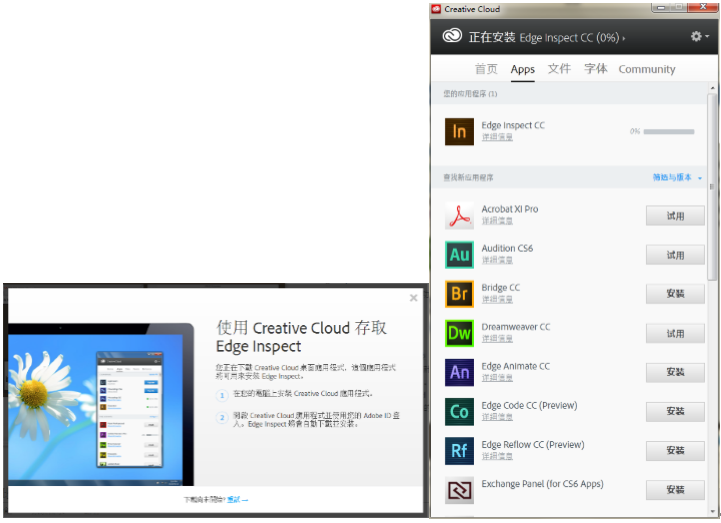This screenshot has width=721, height=523.
Task: Close the Edge Inspect download dialog
Action: [x=414, y=298]
